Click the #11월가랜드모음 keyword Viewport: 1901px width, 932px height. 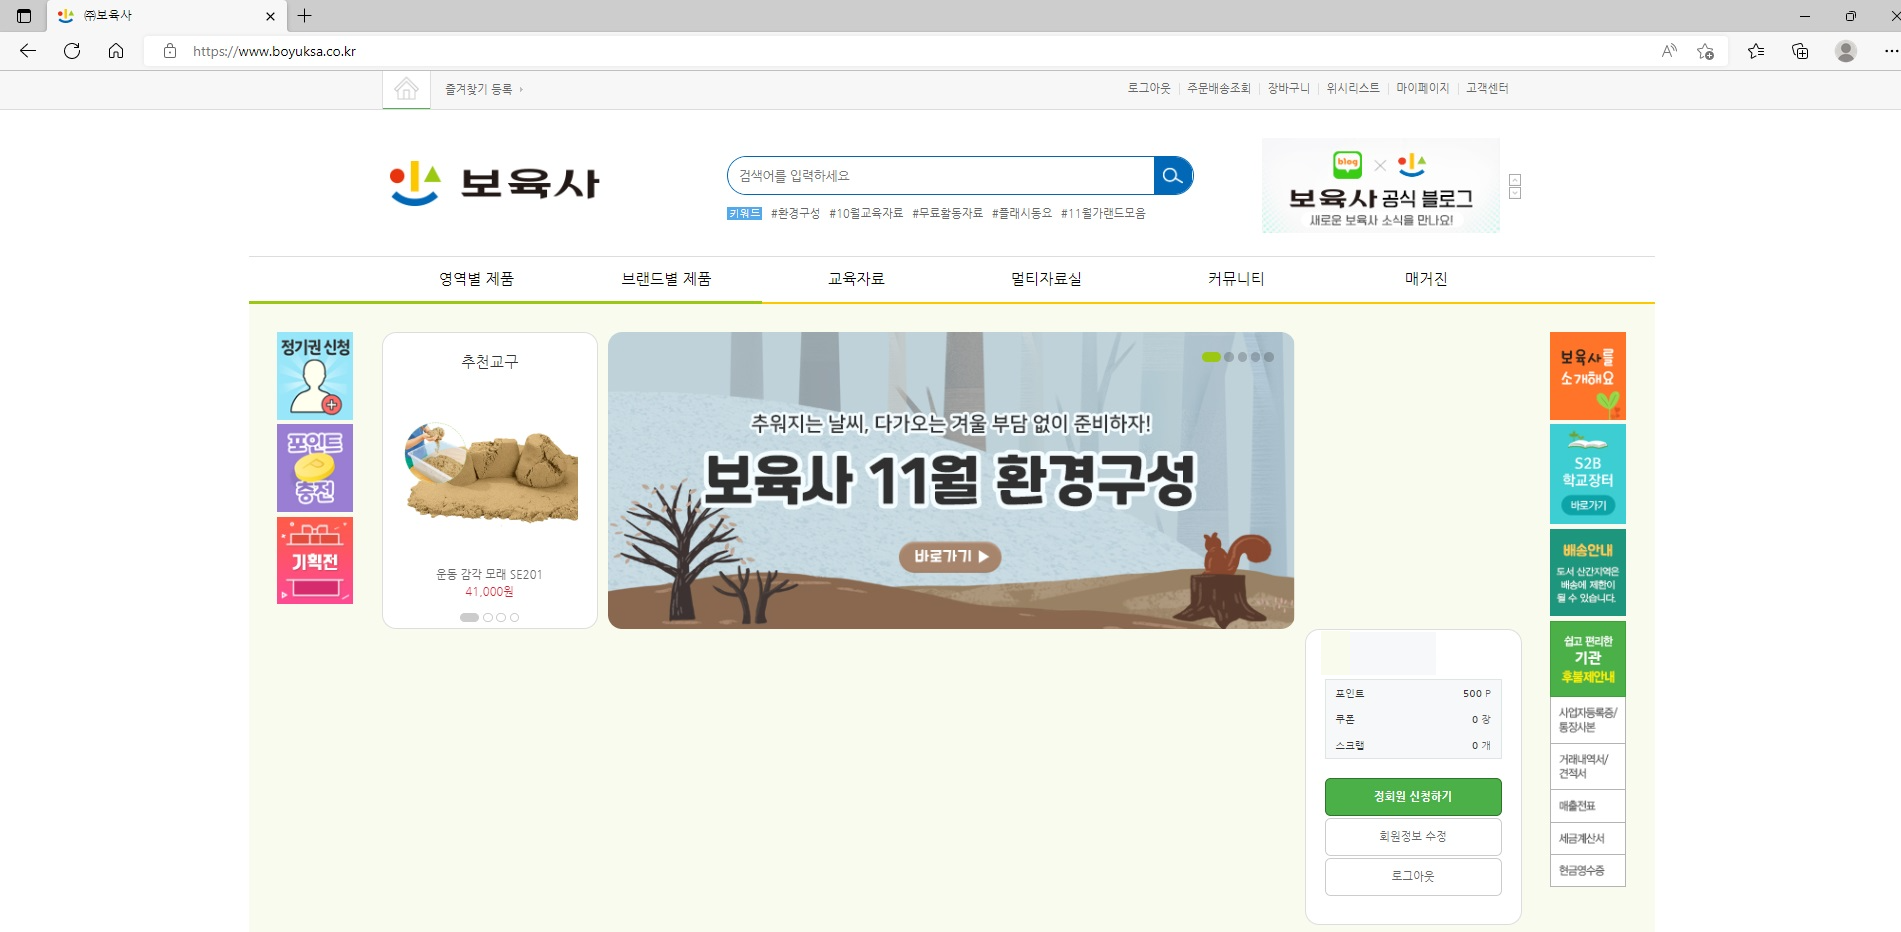click(x=1103, y=213)
